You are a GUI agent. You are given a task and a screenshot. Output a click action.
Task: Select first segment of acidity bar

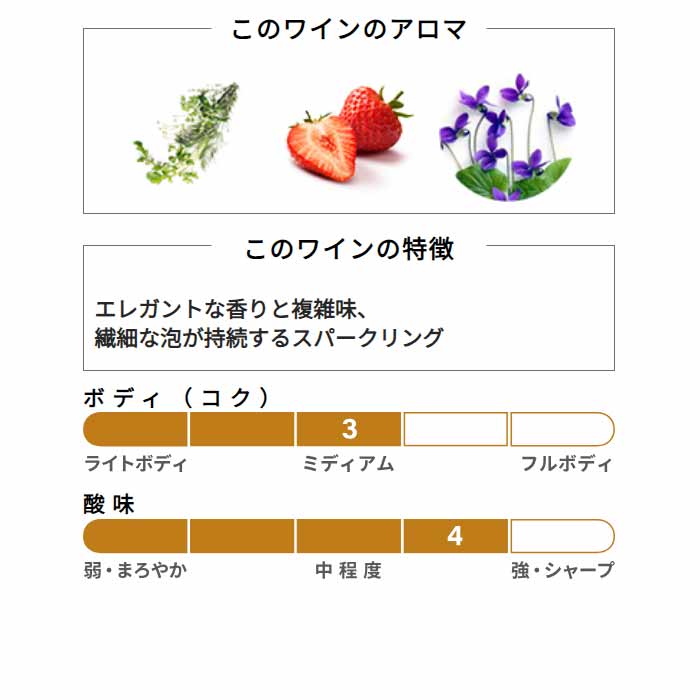point(135,536)
